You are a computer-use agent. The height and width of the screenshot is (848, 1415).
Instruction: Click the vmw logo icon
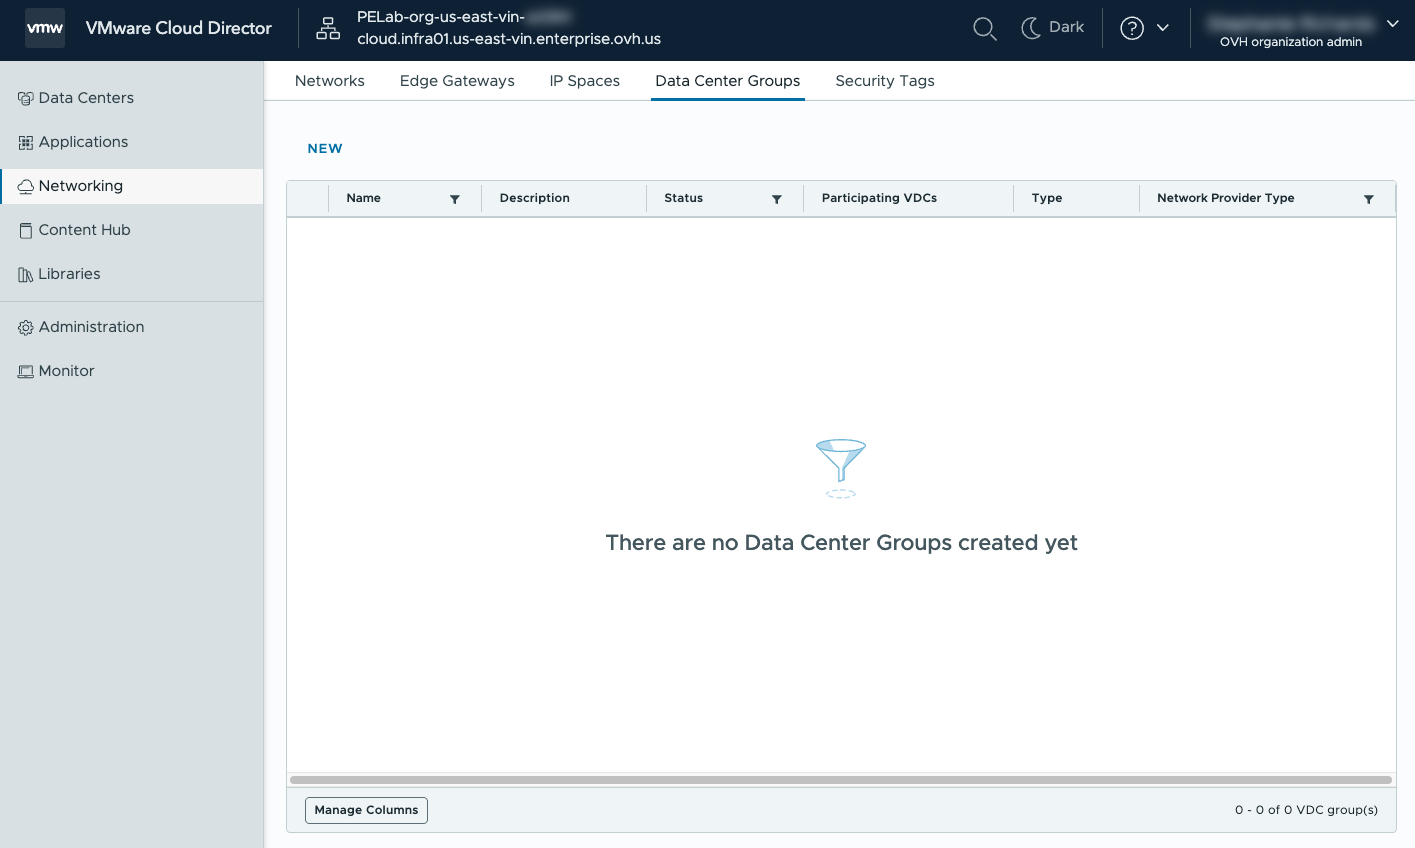tap(45, 28)
